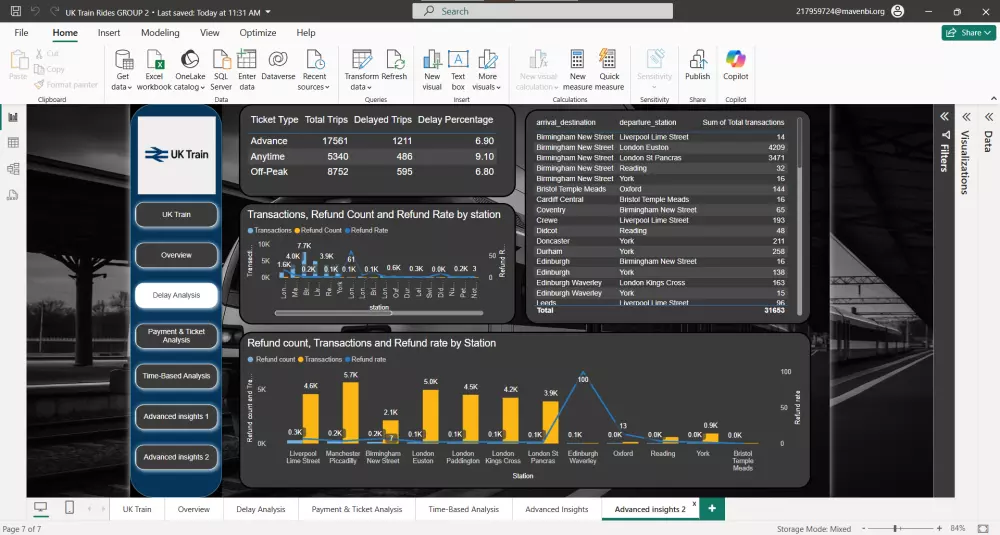The image size is (1000, 535).
Task: Open the Modeling ribbon tab
Action: [x=160, y=33]
